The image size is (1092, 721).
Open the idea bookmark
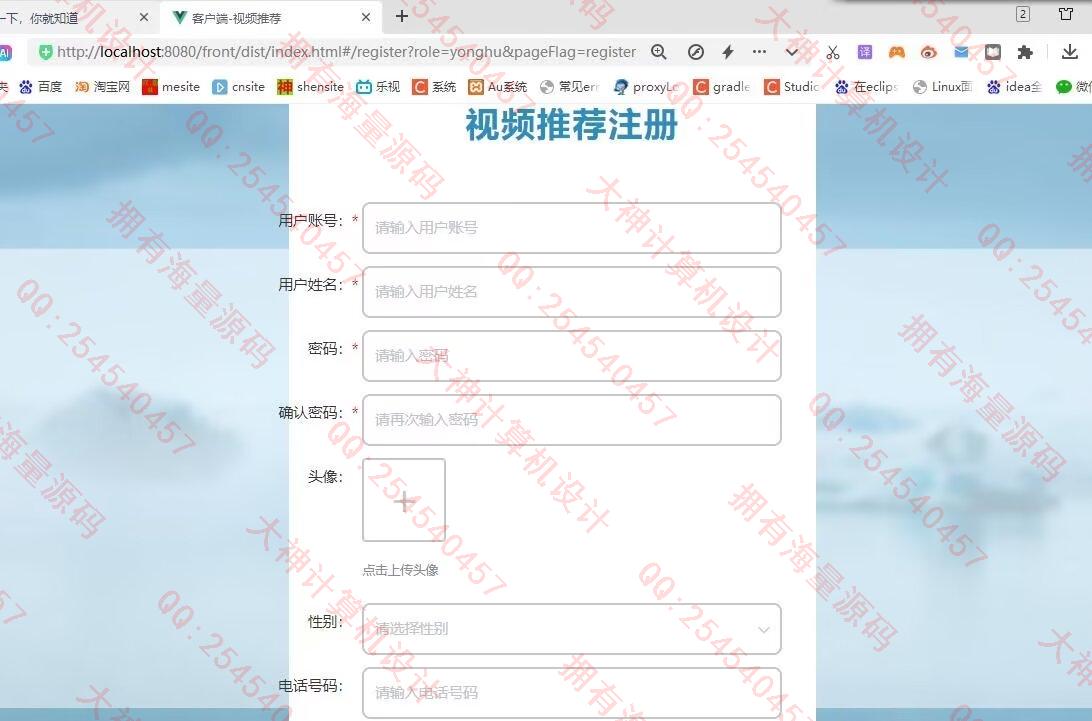[x=1015, y=86]
